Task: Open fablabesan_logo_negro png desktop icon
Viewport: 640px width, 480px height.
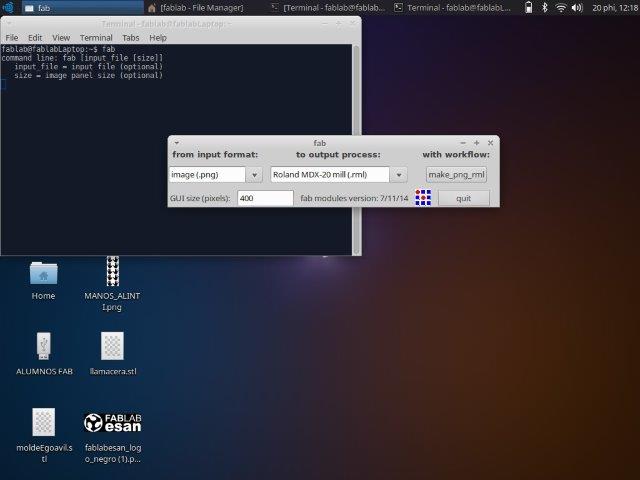Action: pos(113,422)
